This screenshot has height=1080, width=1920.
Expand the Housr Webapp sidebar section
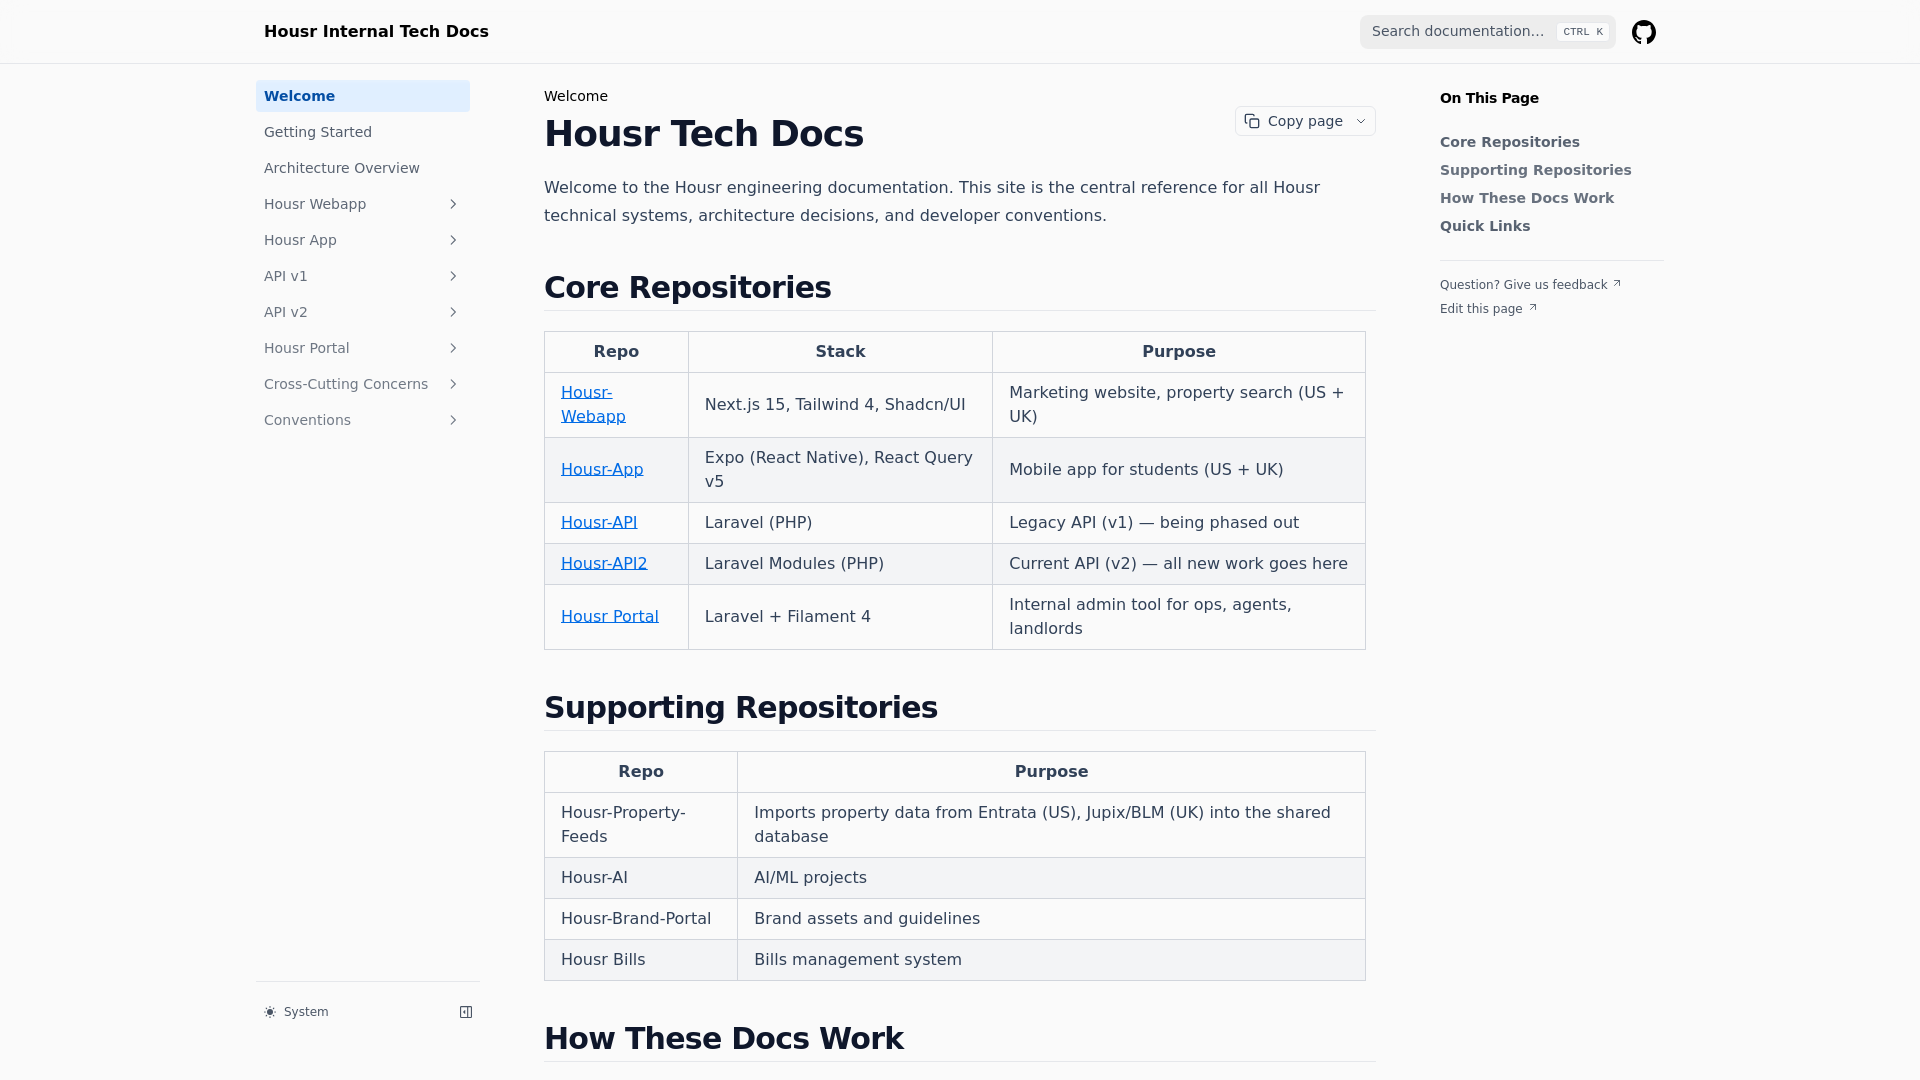(453, 204)
